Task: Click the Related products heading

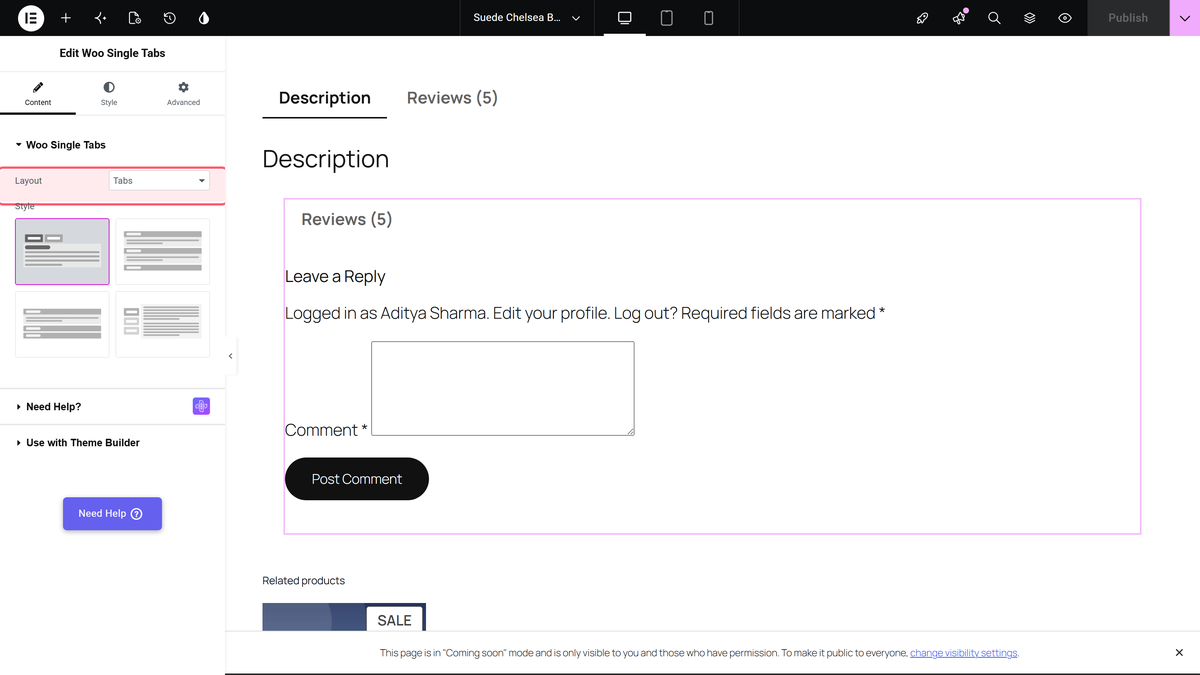Action: point(304,580)
